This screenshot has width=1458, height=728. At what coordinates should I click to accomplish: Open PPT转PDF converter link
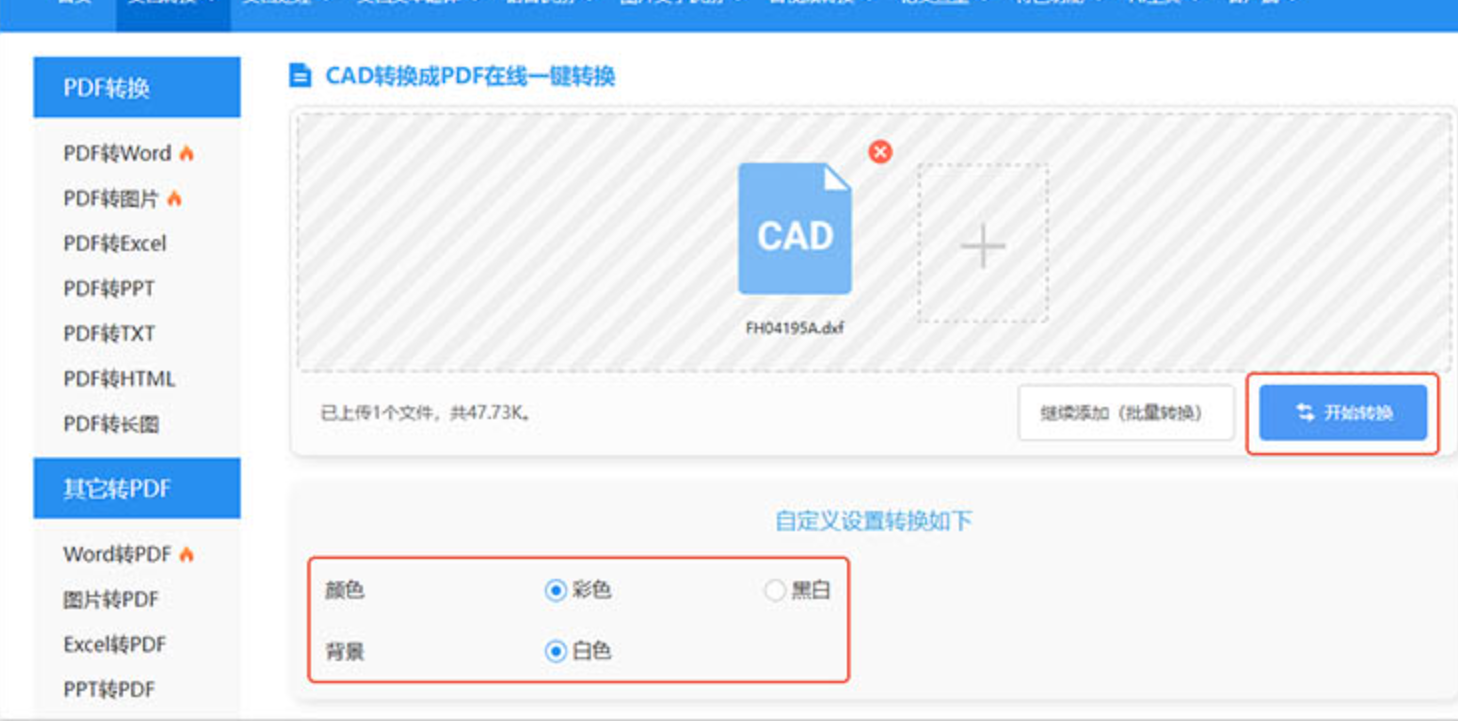coord(109,689)
